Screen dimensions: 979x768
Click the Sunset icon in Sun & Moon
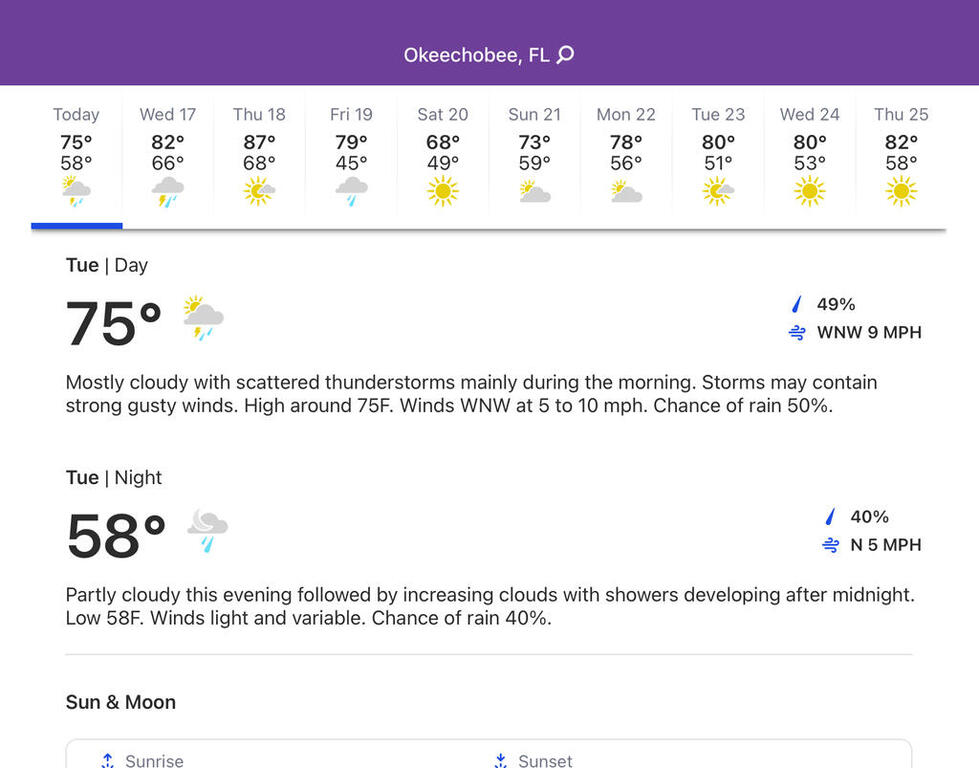500,761
